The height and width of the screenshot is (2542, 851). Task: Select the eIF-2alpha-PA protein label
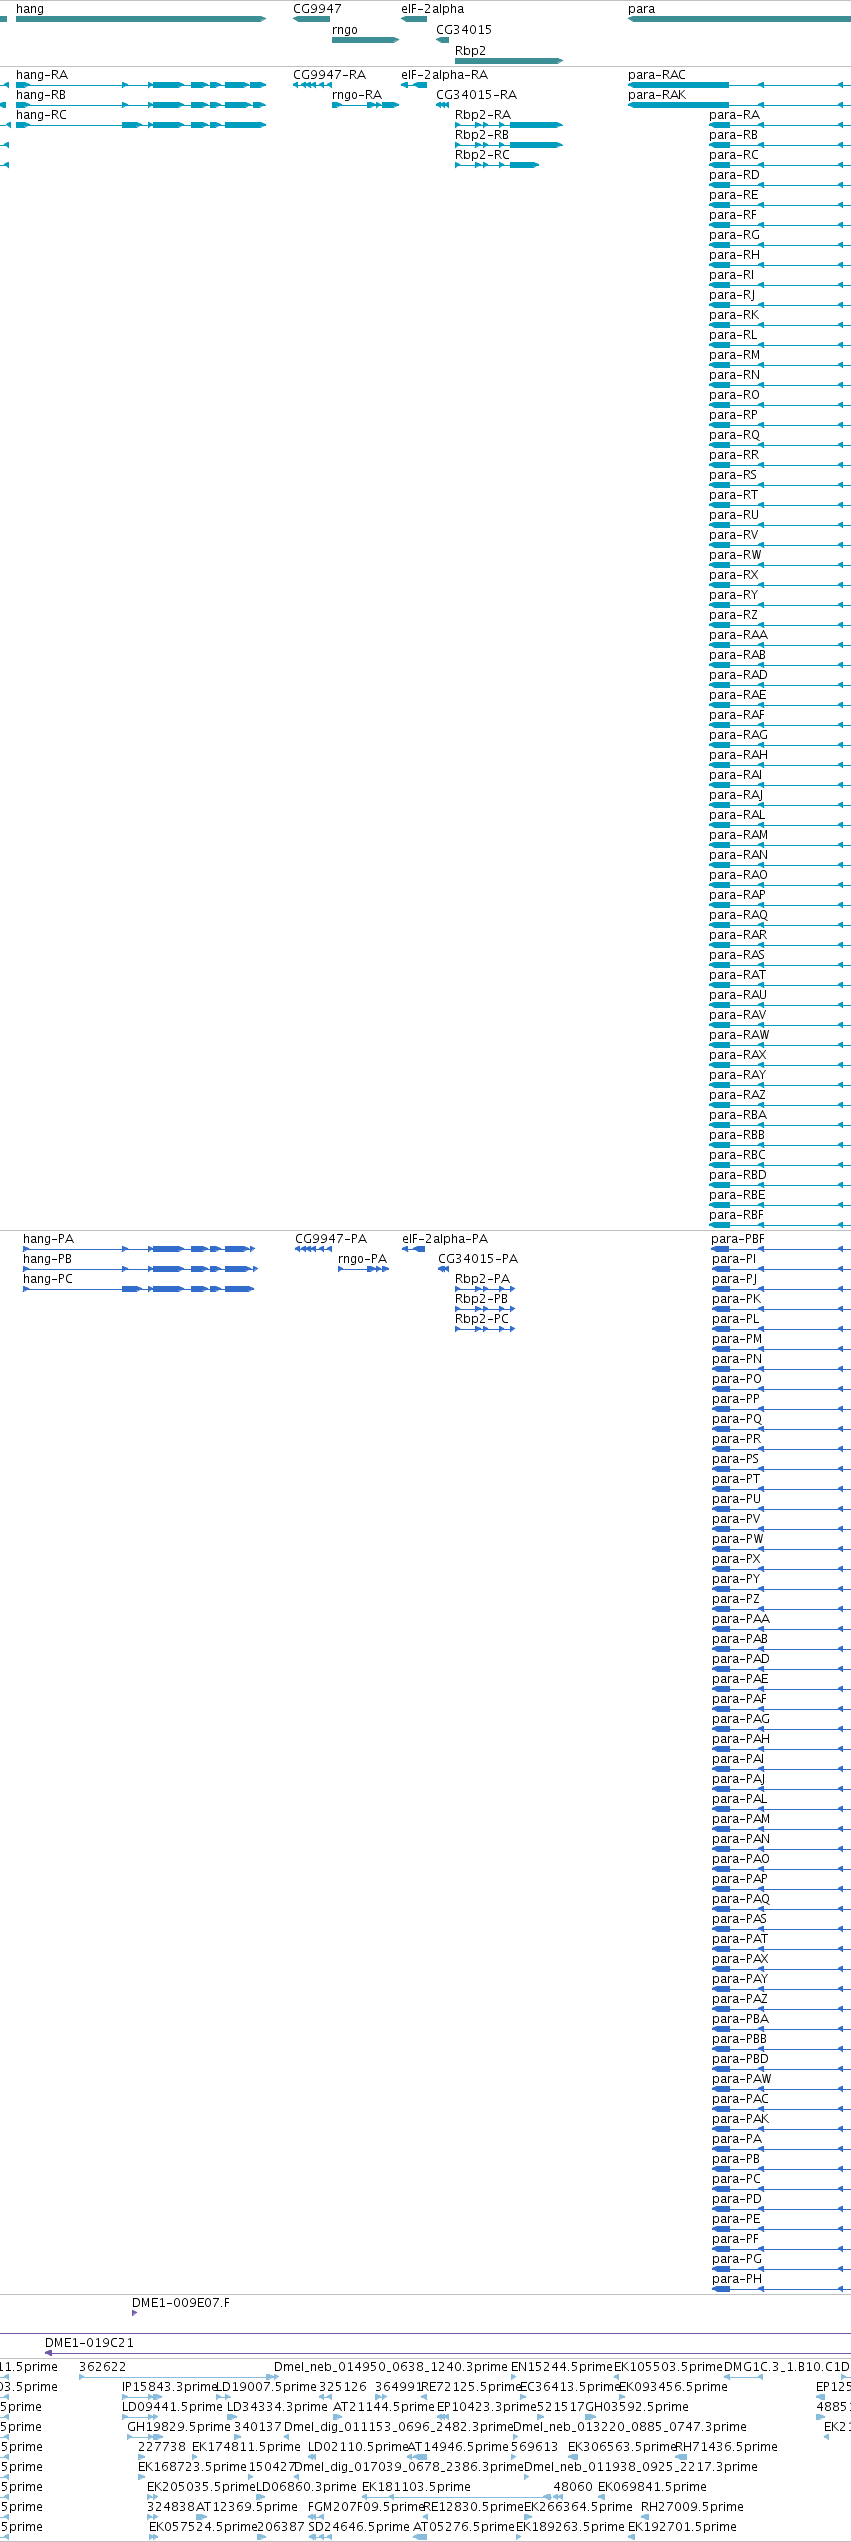click(x=445, y=1239)
